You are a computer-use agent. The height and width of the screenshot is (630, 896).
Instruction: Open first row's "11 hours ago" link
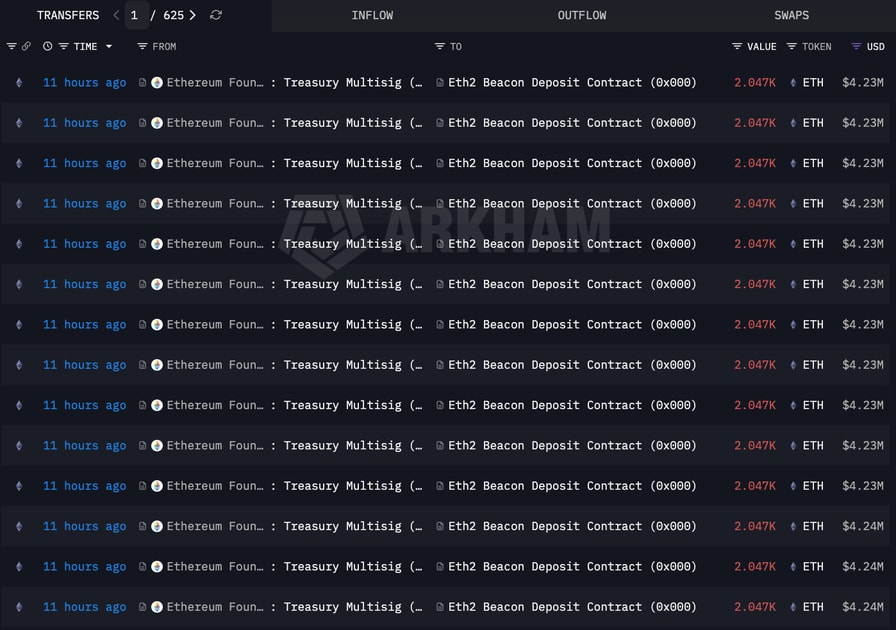pyautogui.click(x=84, y=82)
